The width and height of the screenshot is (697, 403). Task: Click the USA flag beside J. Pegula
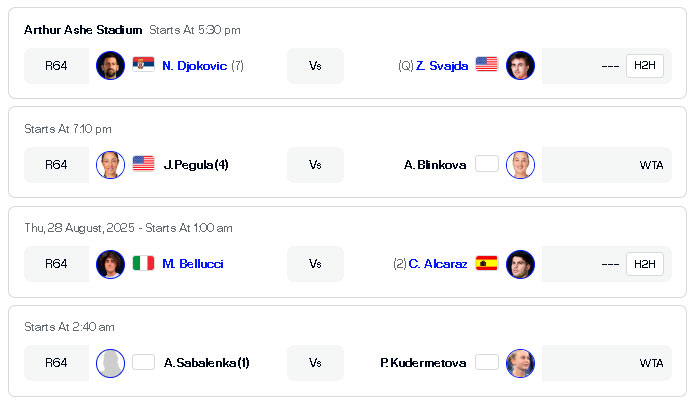coord(144,164)
